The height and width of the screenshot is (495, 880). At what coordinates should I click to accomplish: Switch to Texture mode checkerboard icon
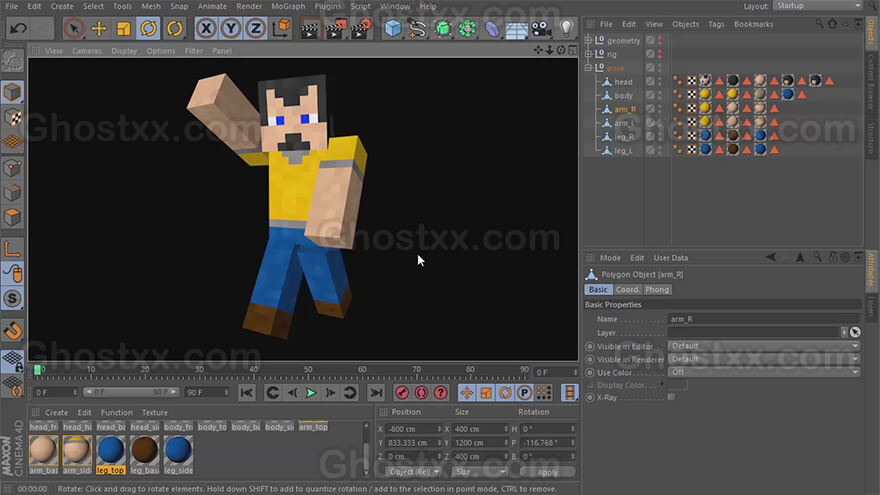pyautogui.click(x=12, y=118)
